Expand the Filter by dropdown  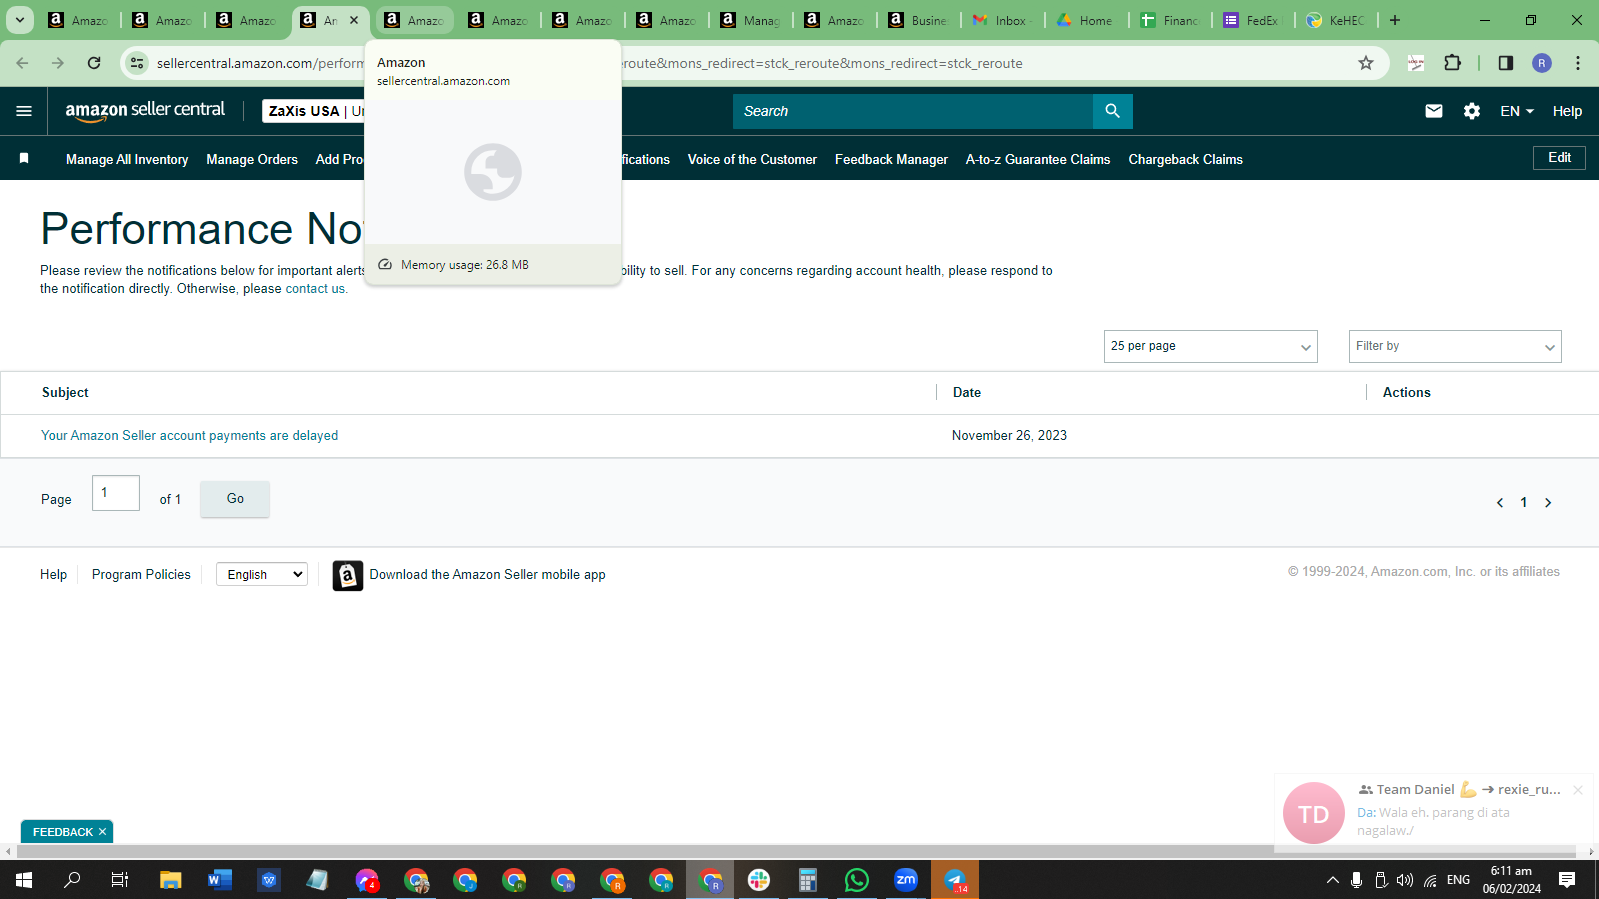tap(1455, 346)
